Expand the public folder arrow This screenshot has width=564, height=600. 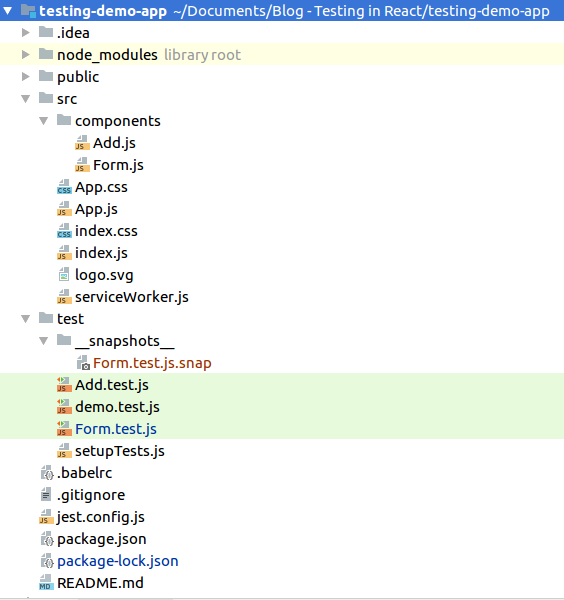[x=25, y=77]
